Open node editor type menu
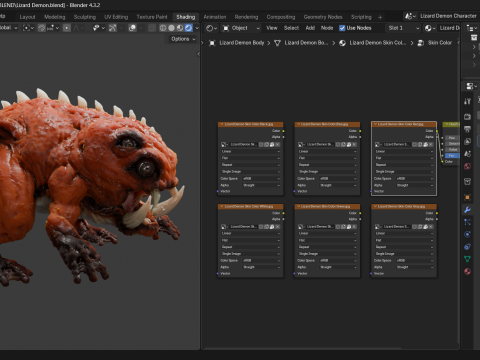This screenshot has height=360, width=480. point(211,28)
